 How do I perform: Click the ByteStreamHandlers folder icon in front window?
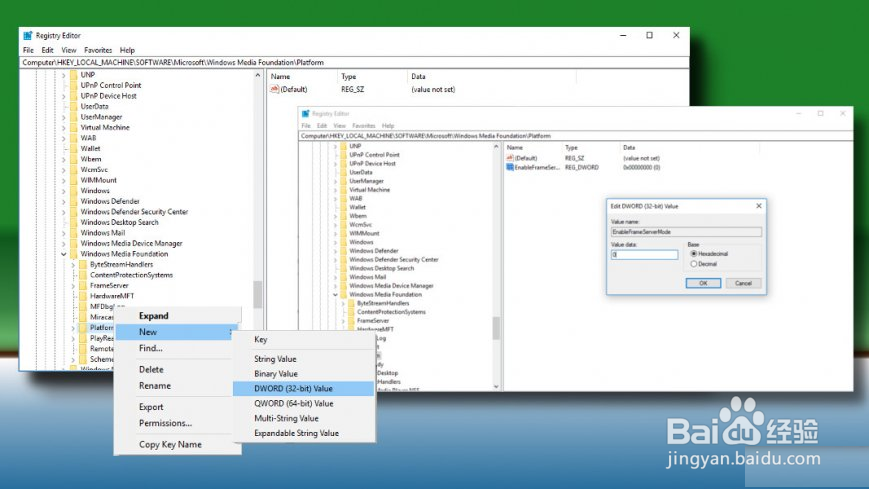pos(83,264)
